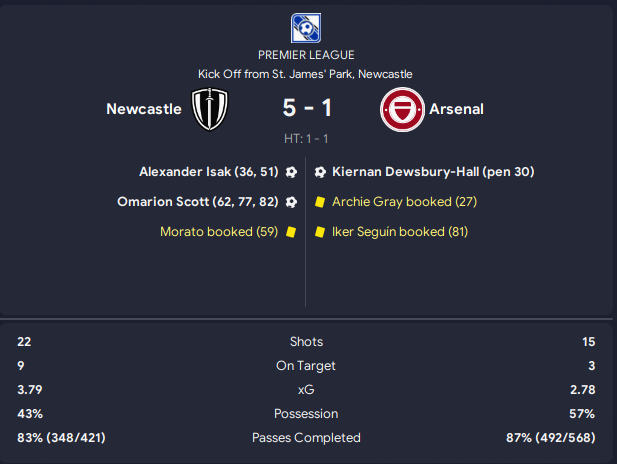Select Alexander Isak scorer entry
Screen dimensions: 617x464
pyautogui.click(x=207, y=172)
